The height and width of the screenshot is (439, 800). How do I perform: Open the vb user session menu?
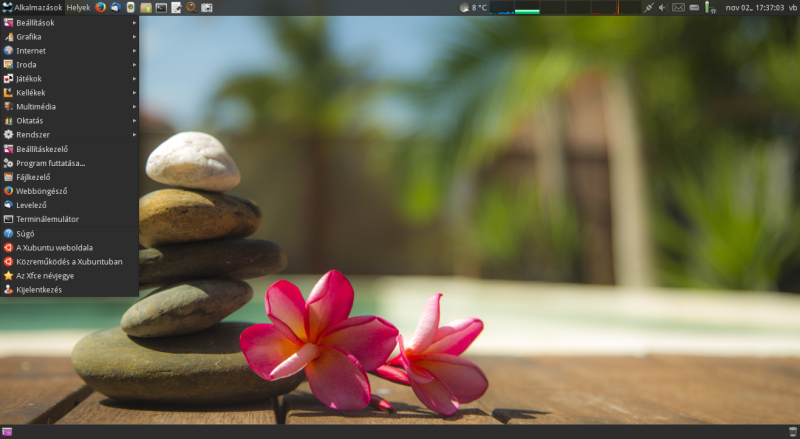(x=792, y=8)
